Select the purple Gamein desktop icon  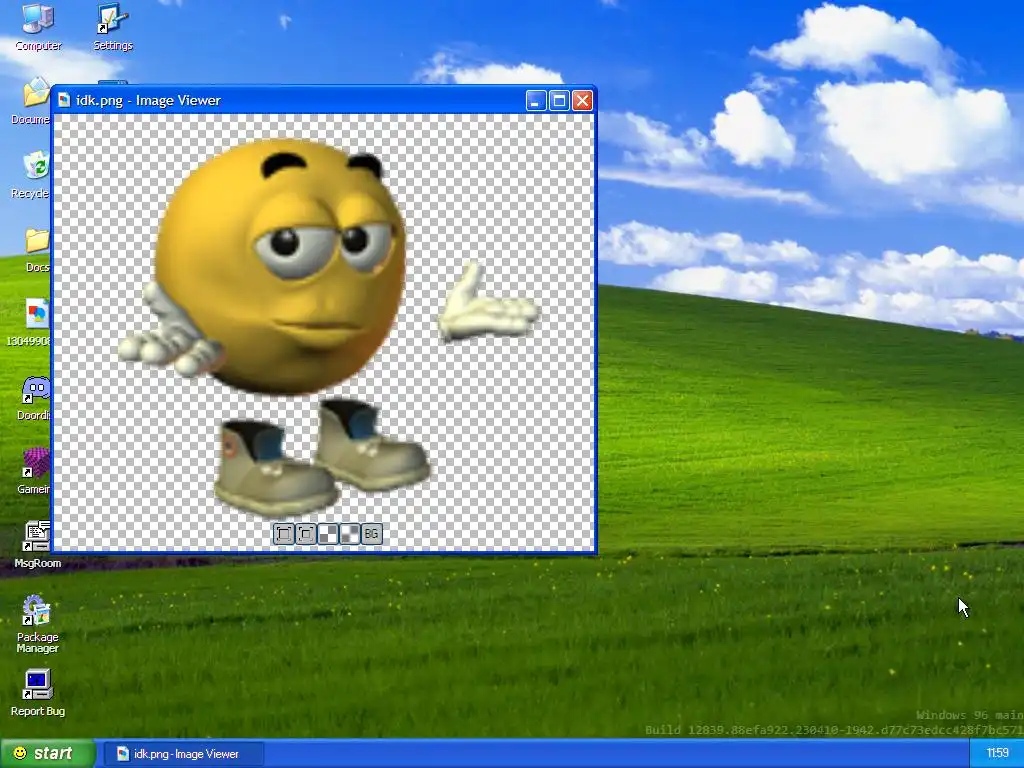(34, 472)
